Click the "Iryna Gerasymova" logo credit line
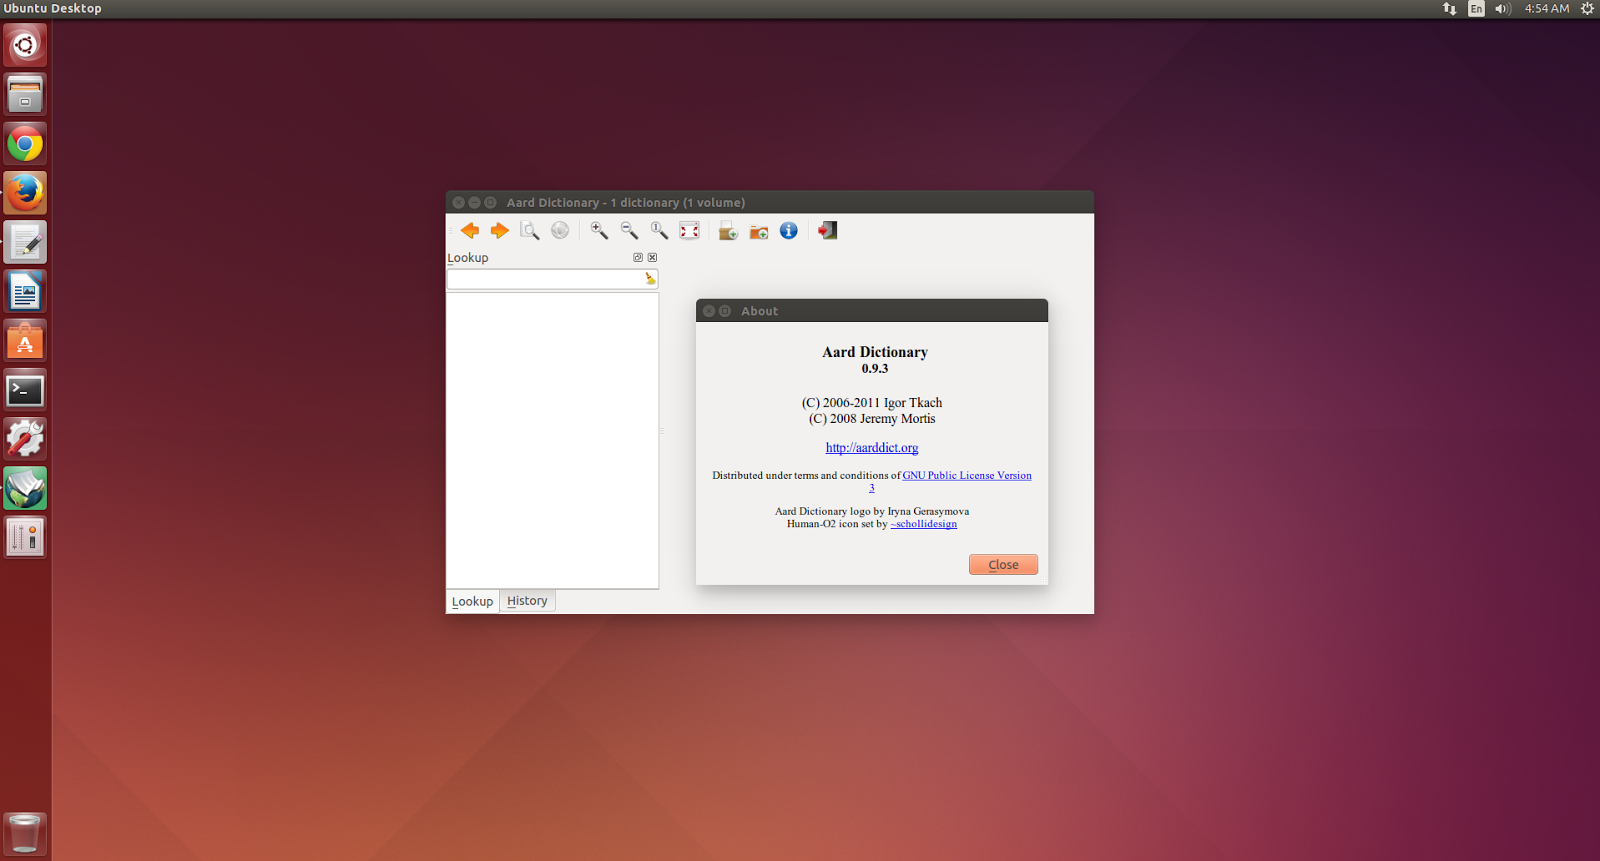Viewport: 1600px width, 861px height. 872,511
